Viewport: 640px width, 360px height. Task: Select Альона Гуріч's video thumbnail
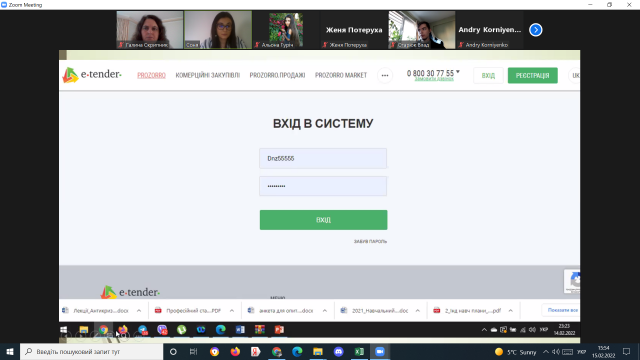pos(286,30)
